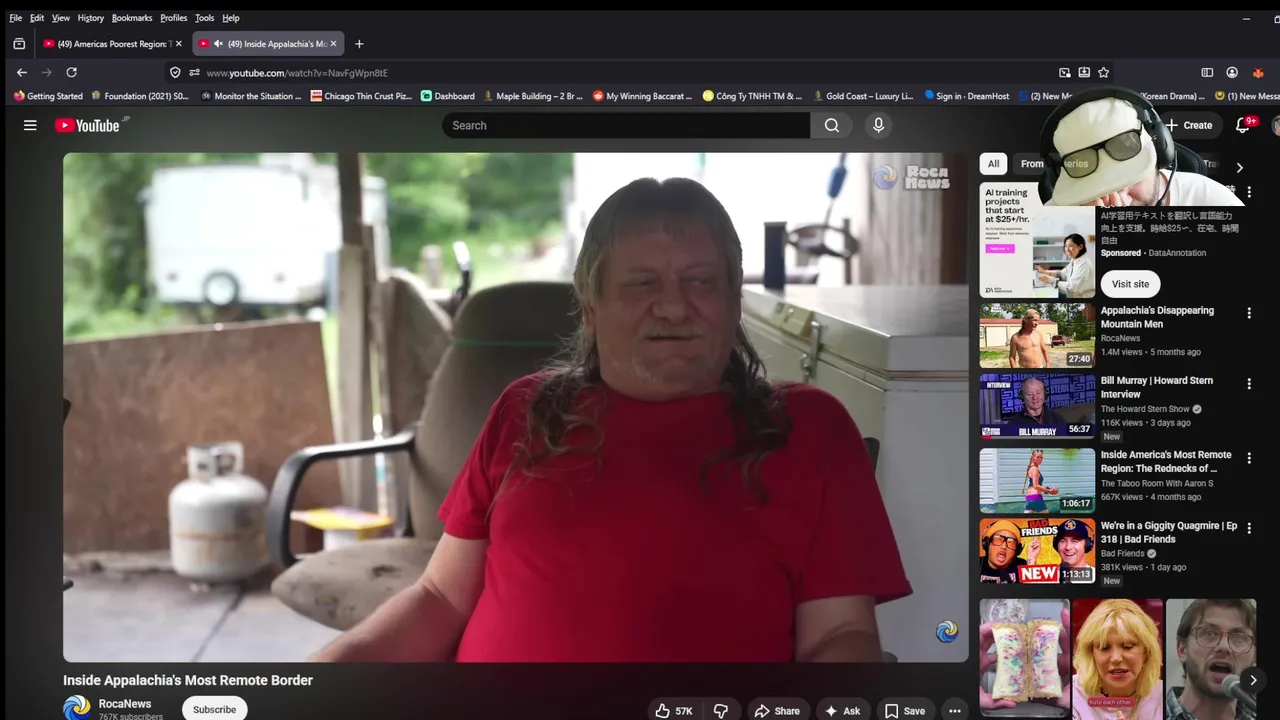The width and height of the screenshot is (1280, 720).
Task: Open the RocaNews channel name link
Action: click(x=125, y=704)
